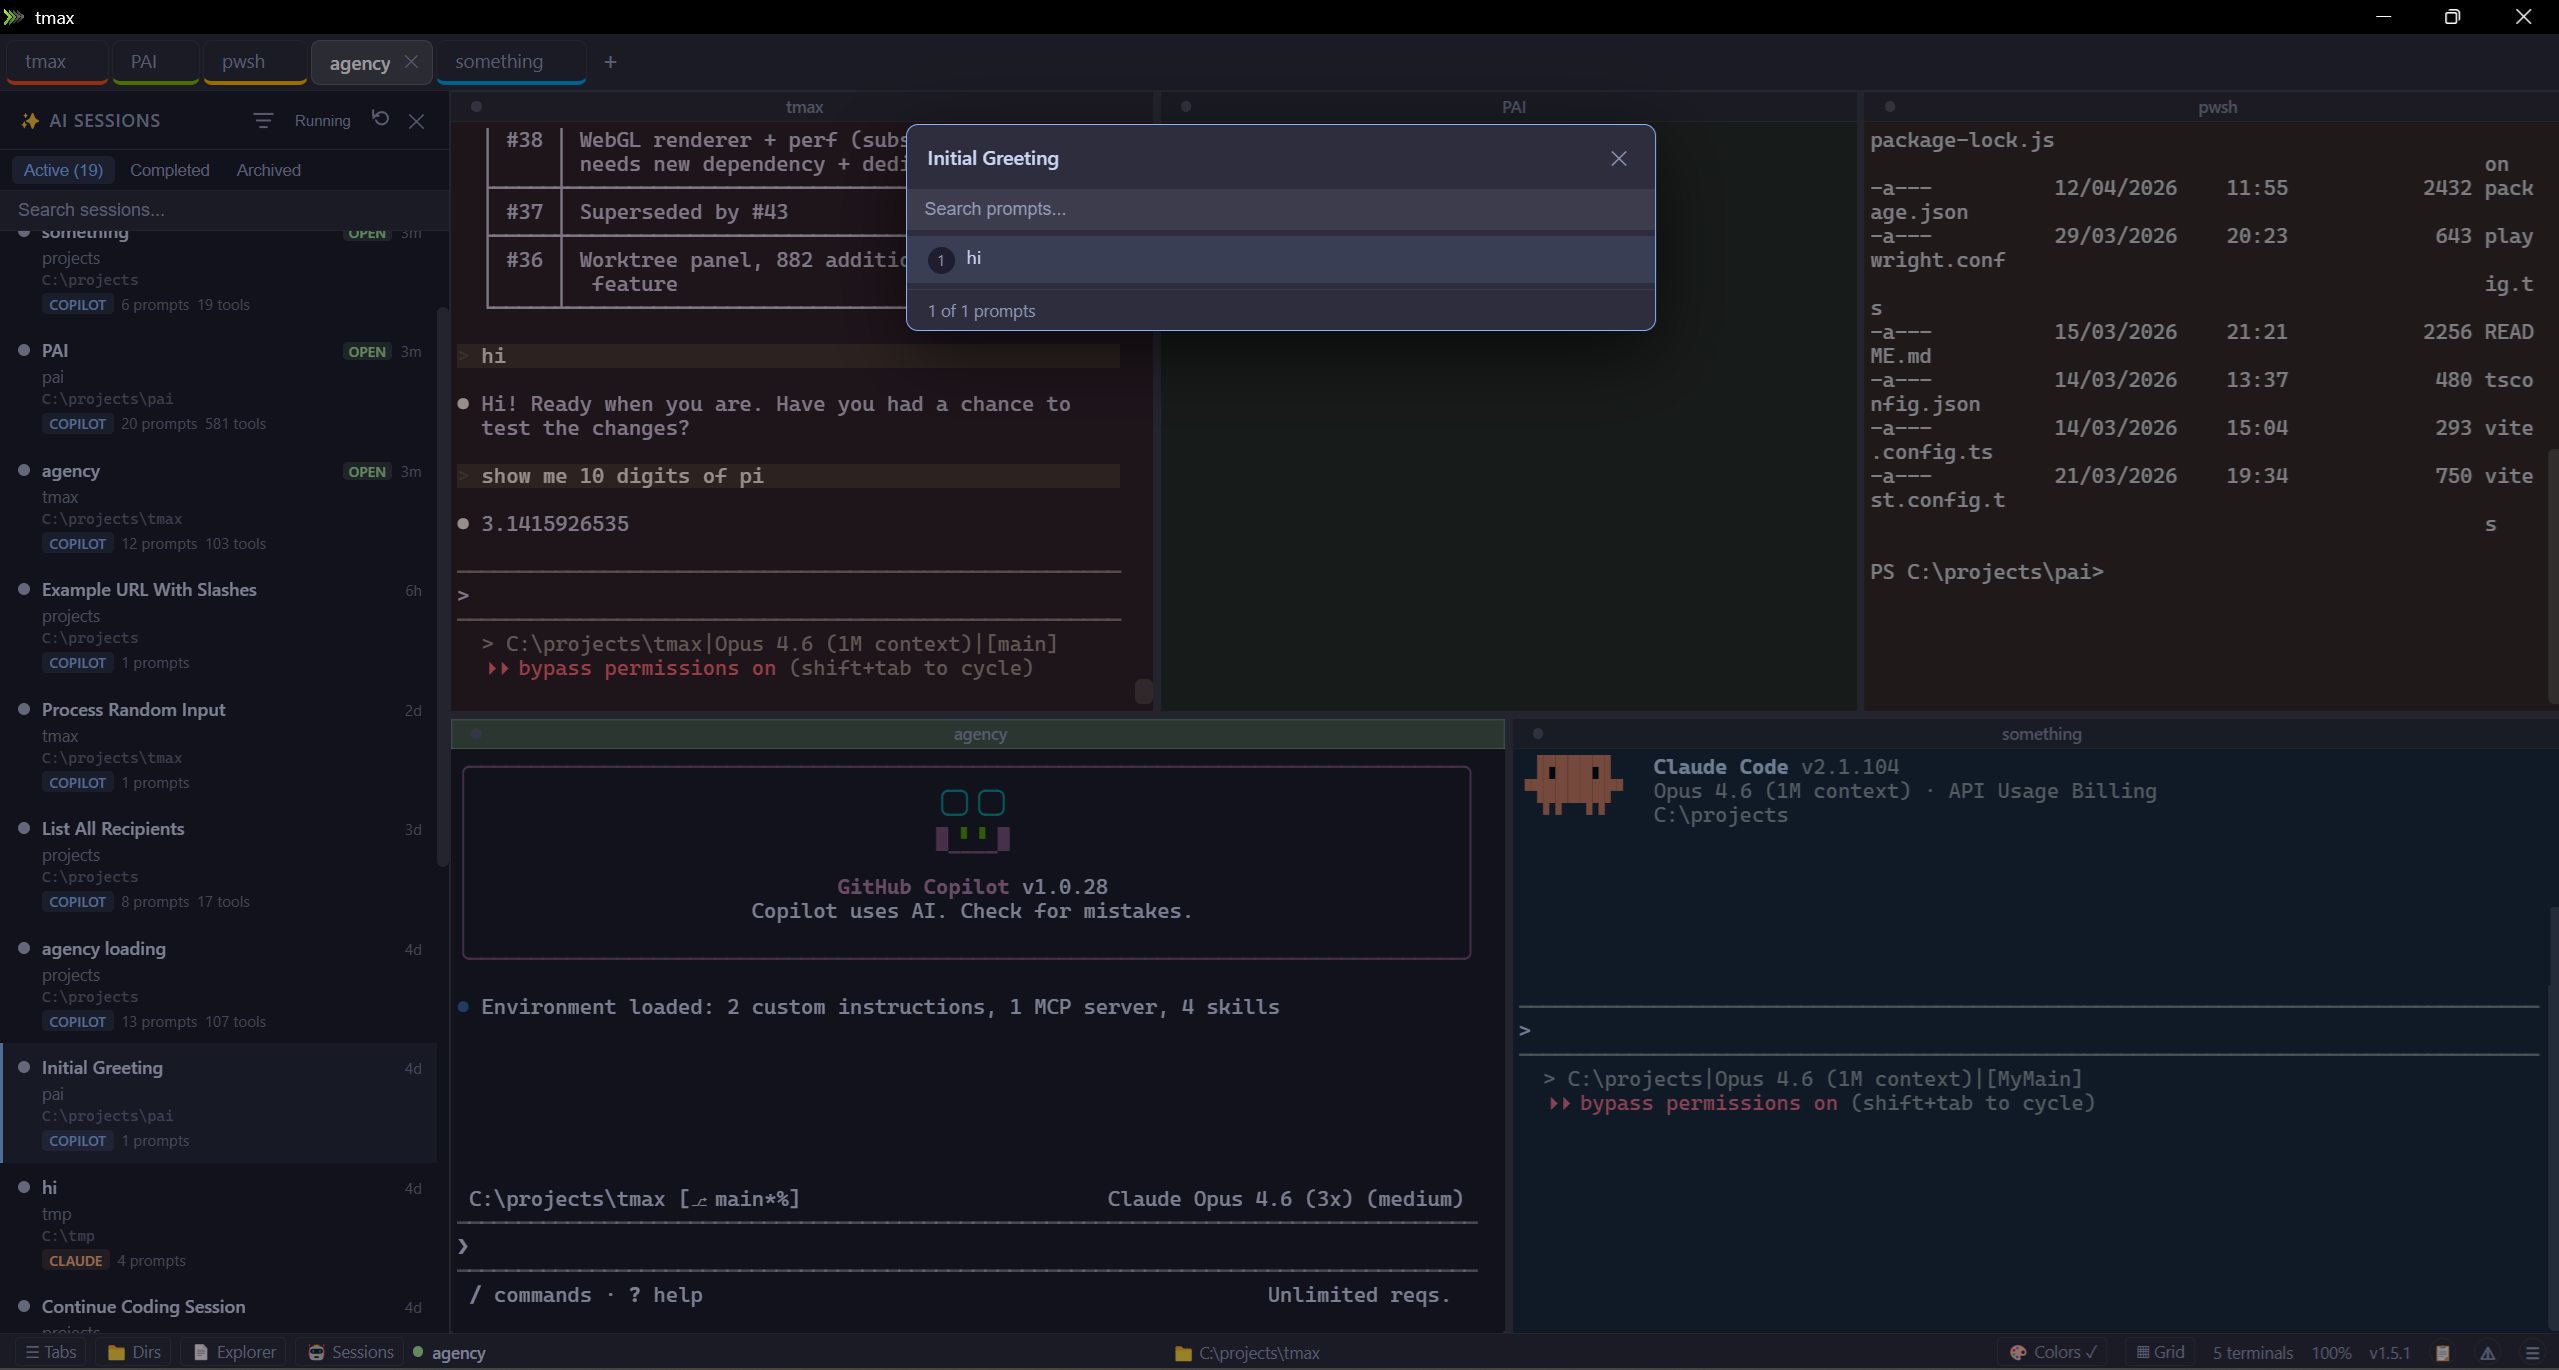Click the warning triangle icon in status bar
2559x1370 pixels.
[x=2487, y=1352]
